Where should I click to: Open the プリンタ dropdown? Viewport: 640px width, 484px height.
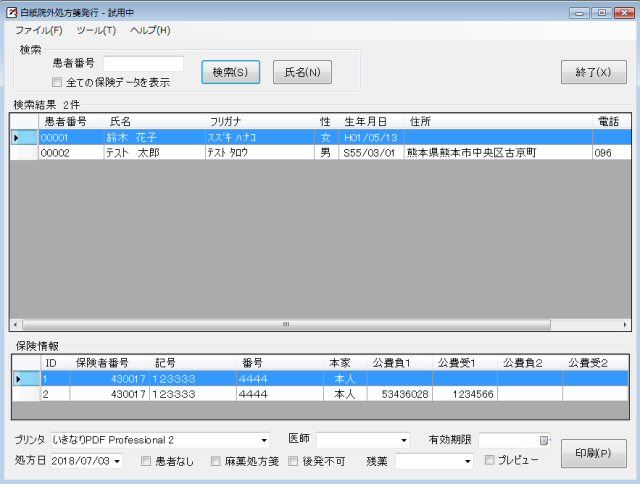coord(264,440)
